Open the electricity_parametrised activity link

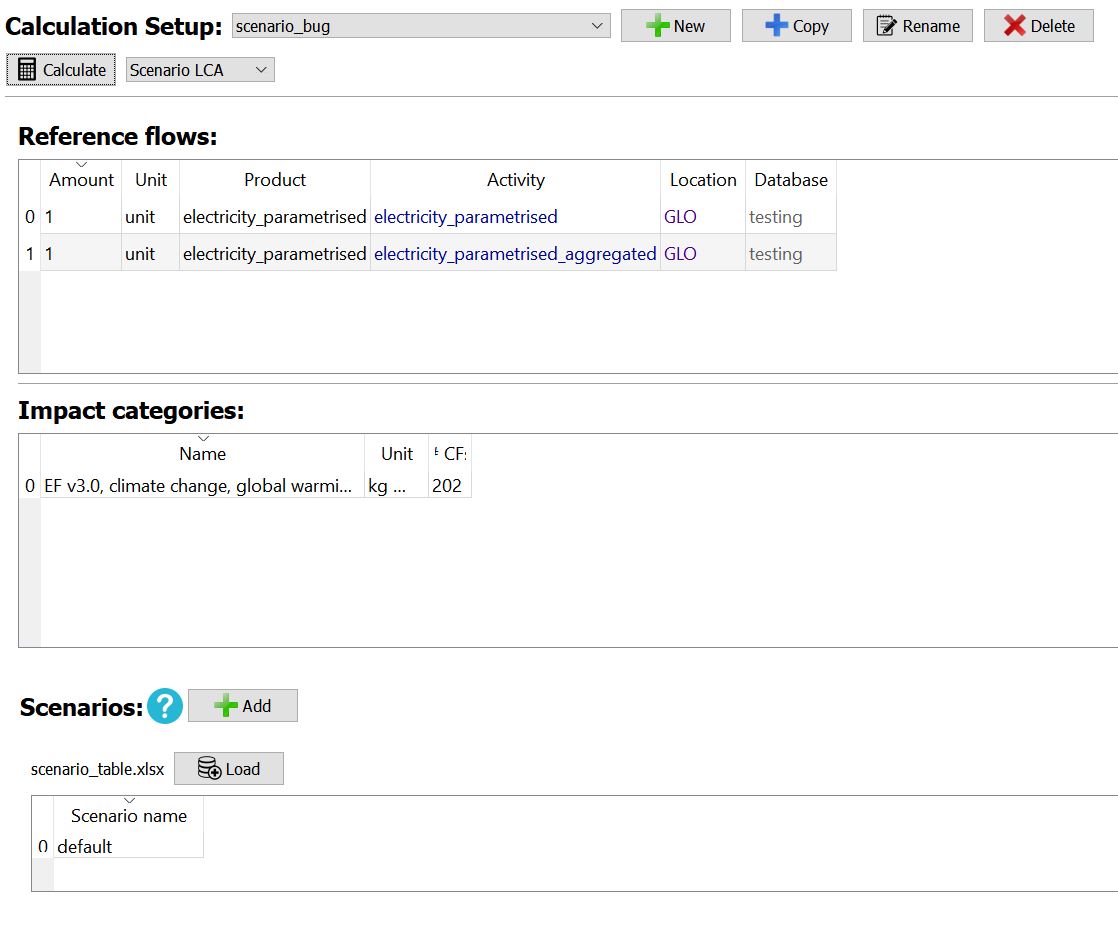tap(466, 217)
